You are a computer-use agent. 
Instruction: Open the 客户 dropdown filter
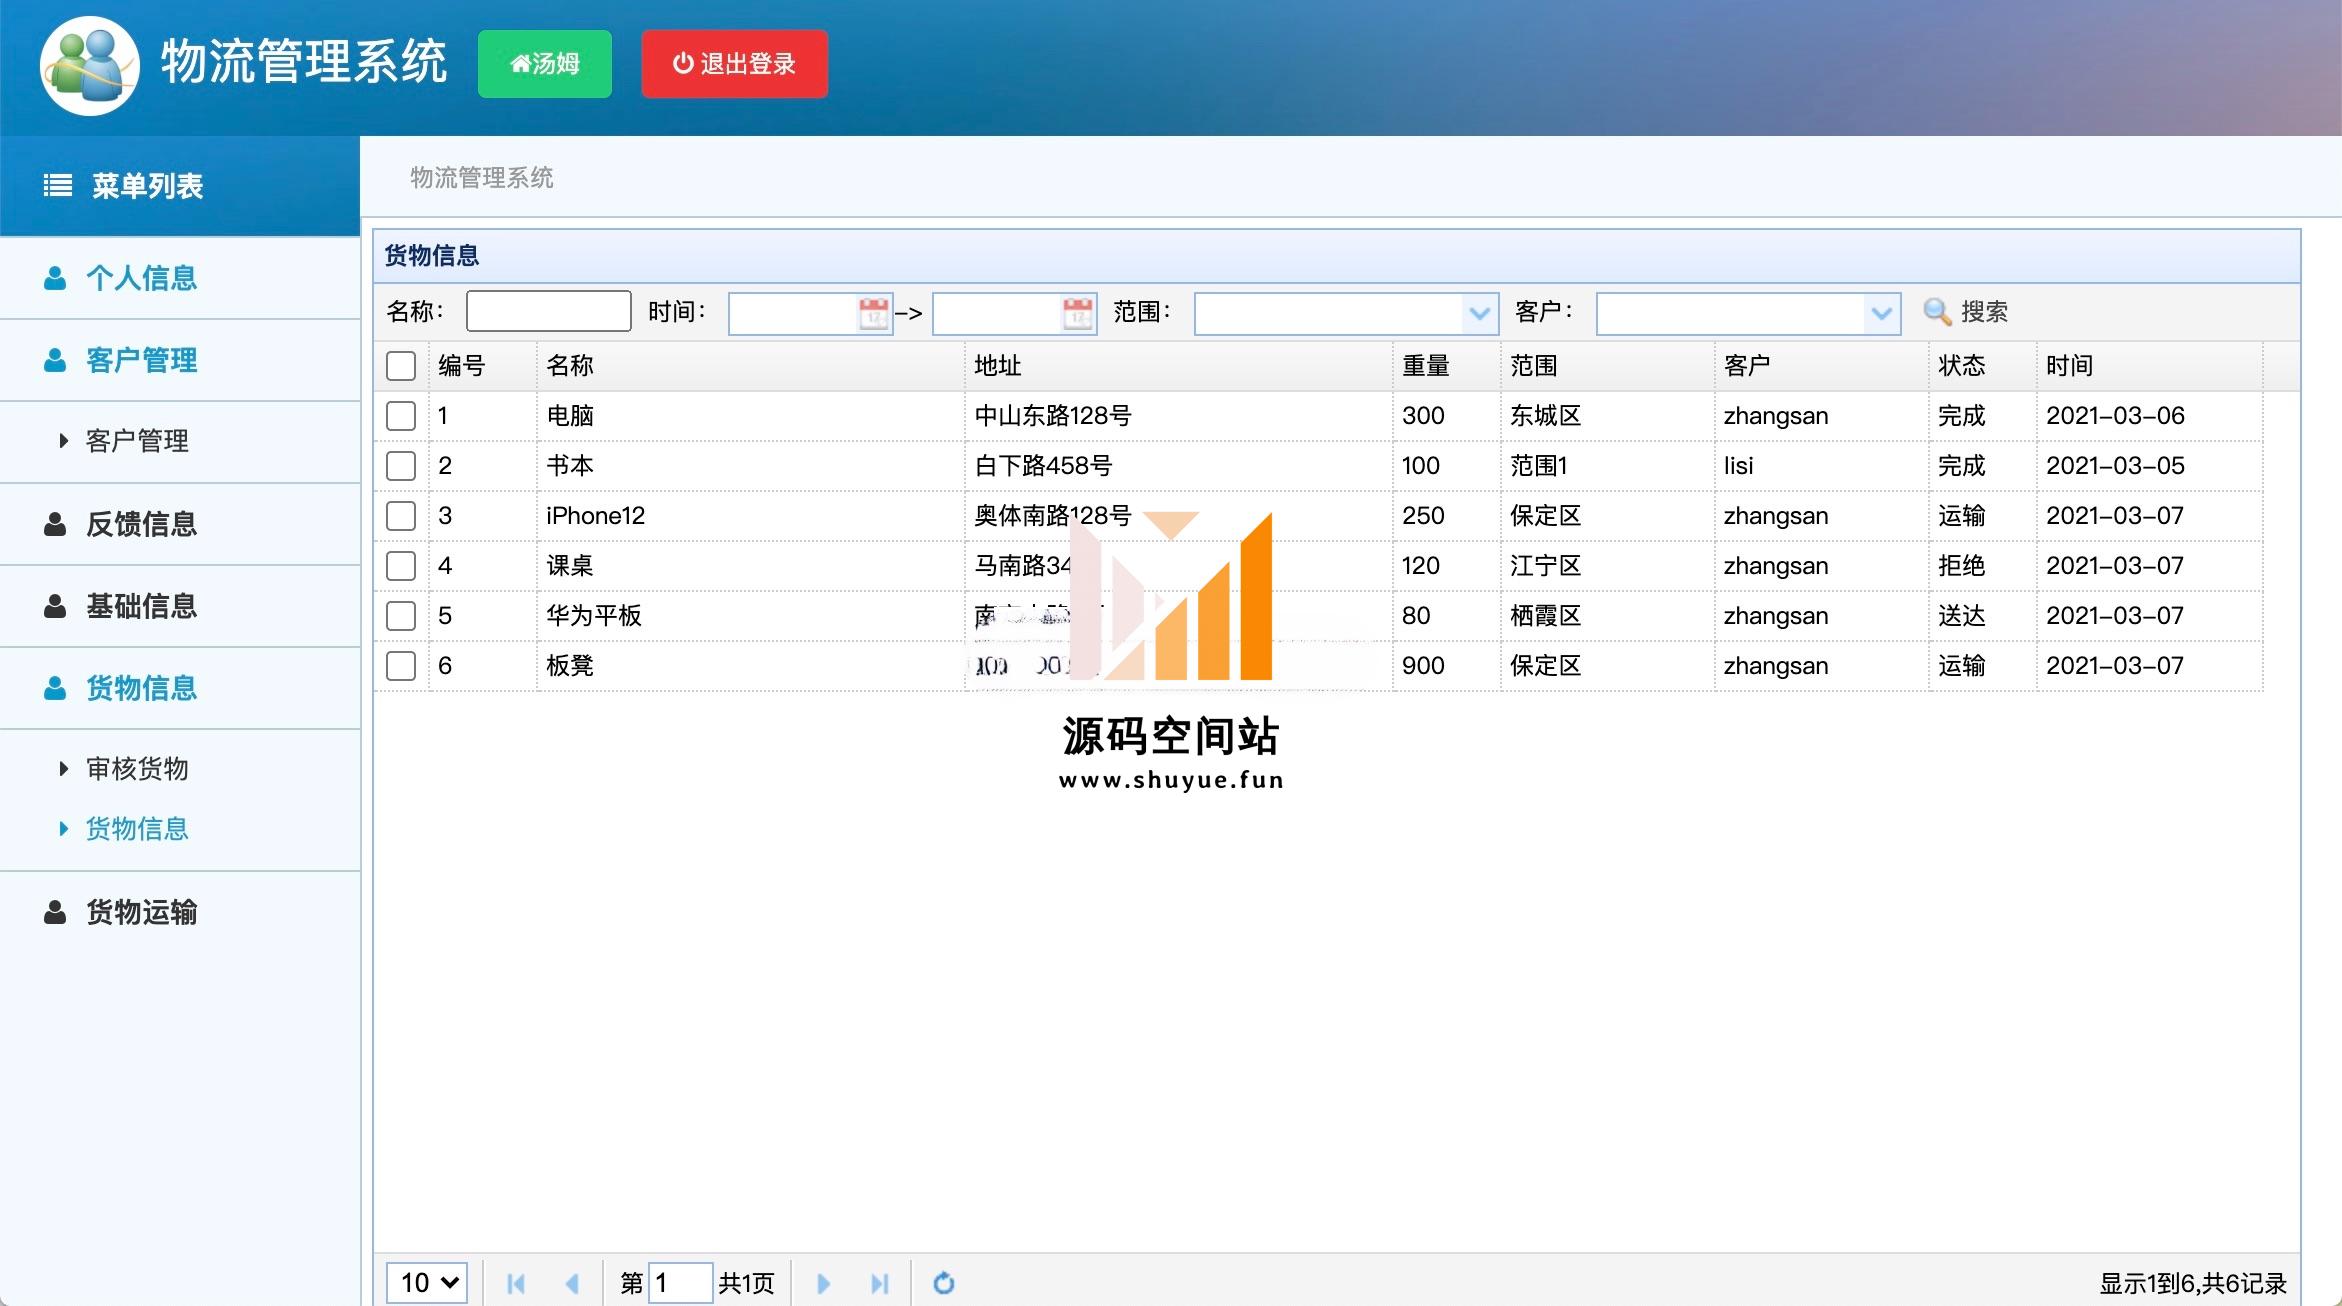[1881, 314]
